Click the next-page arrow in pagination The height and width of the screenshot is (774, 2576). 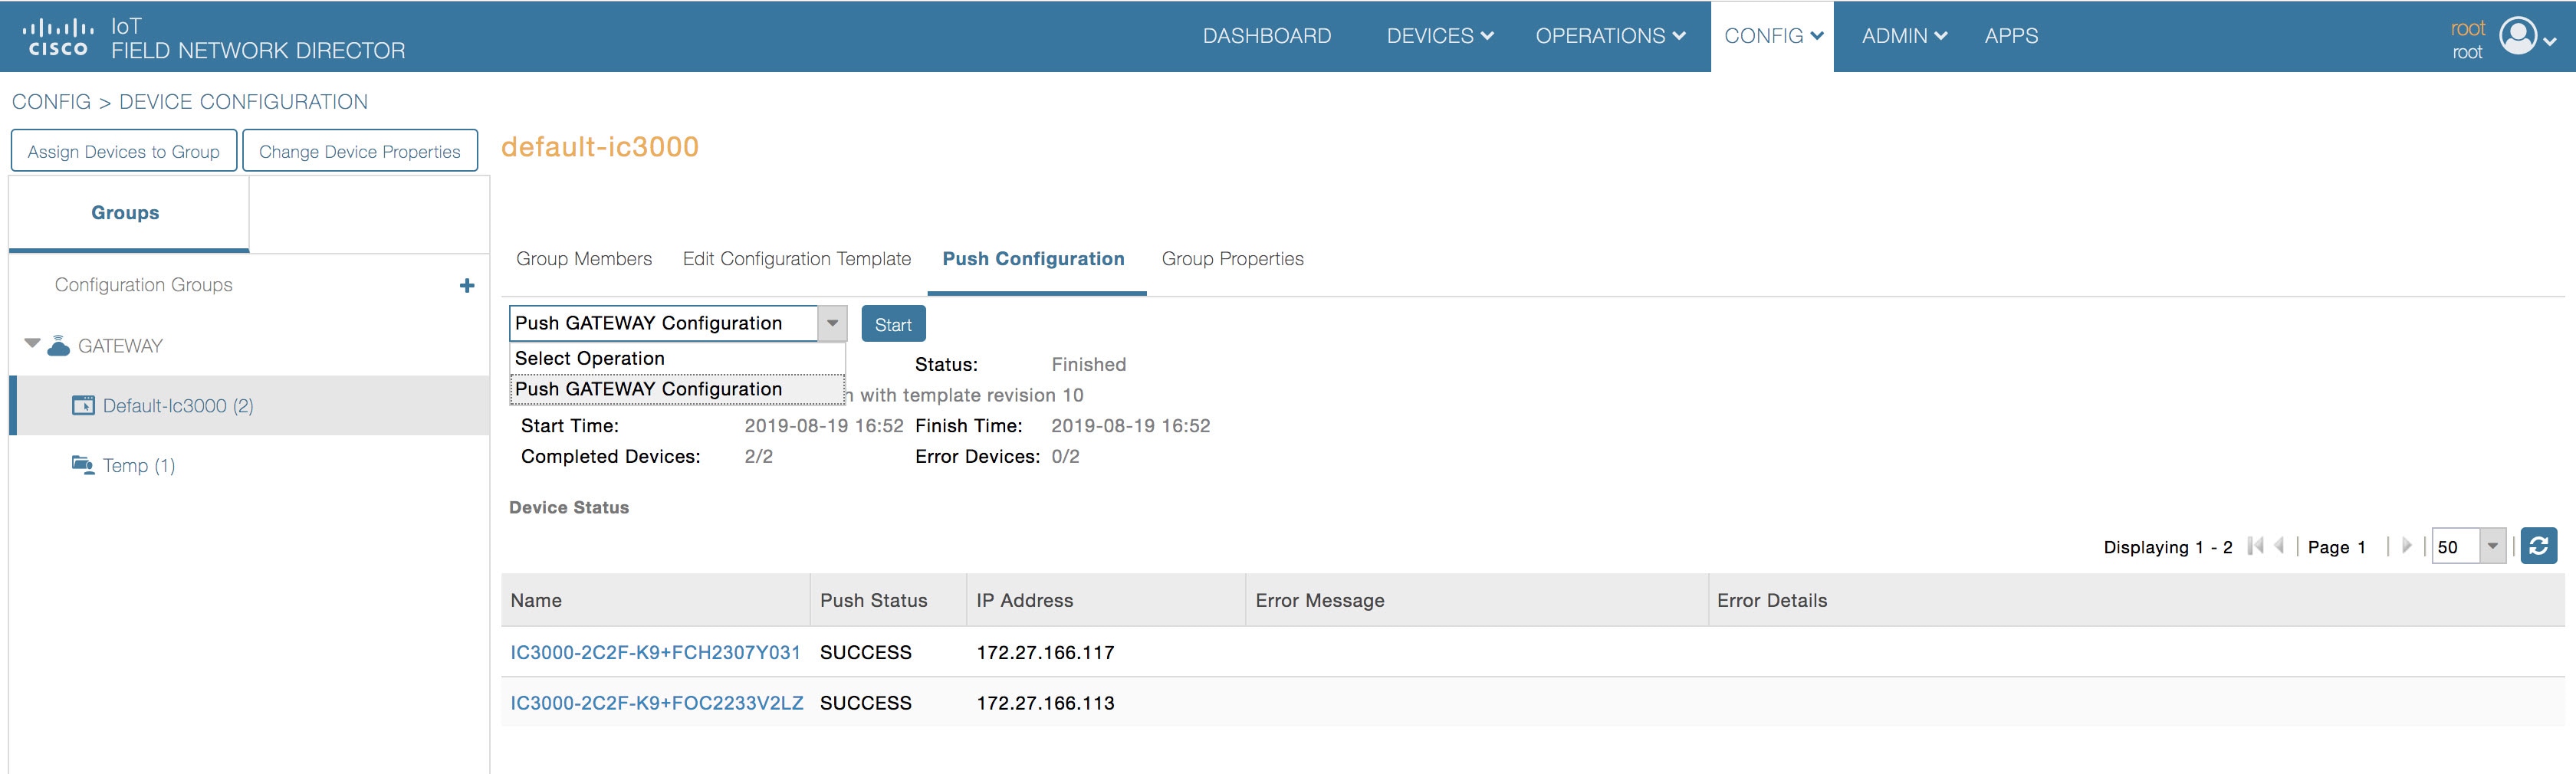pos(2405,546)
